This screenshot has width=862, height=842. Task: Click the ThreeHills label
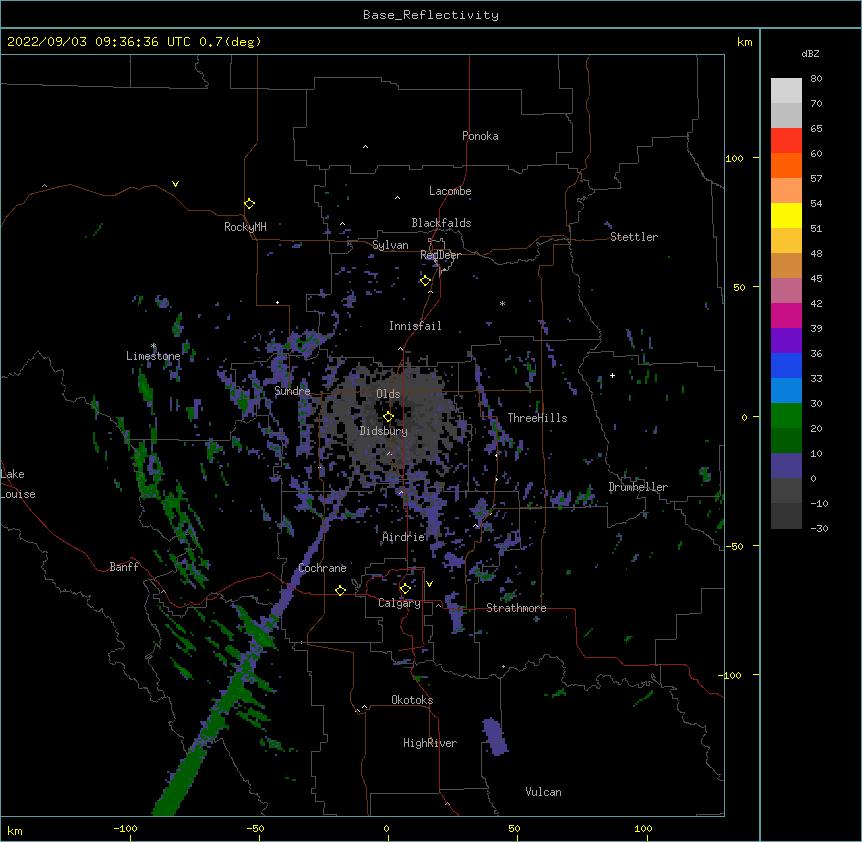point(537,418)
